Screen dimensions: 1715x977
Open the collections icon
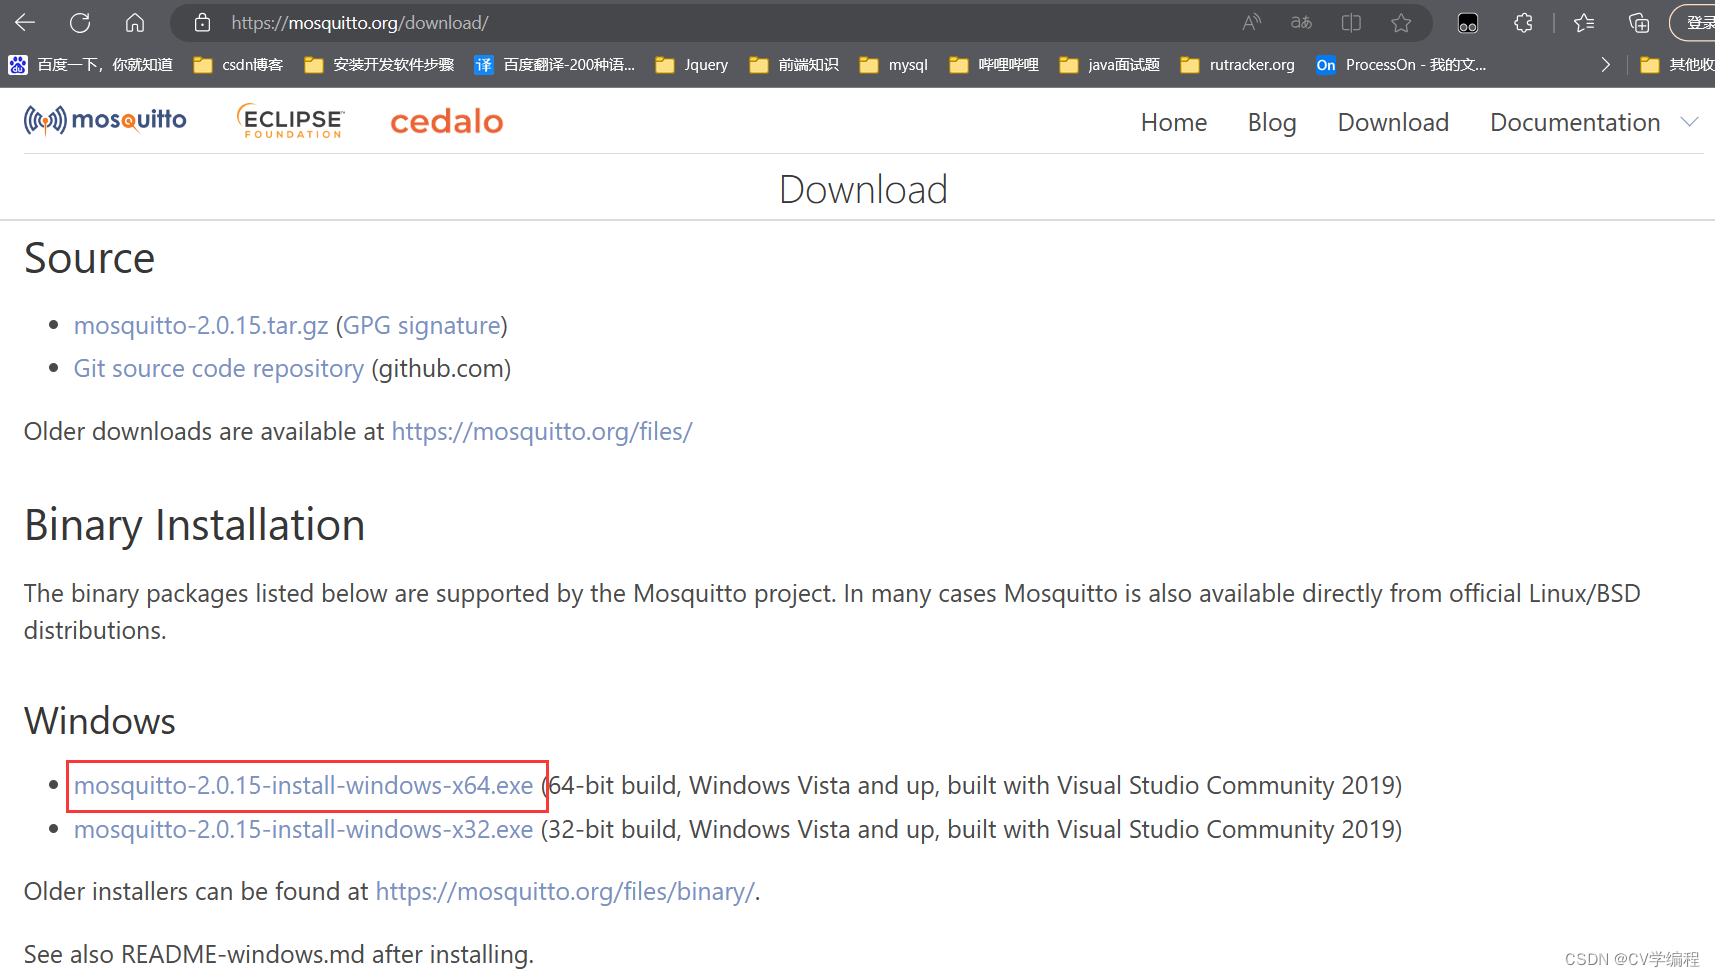tap(1639, 22)
